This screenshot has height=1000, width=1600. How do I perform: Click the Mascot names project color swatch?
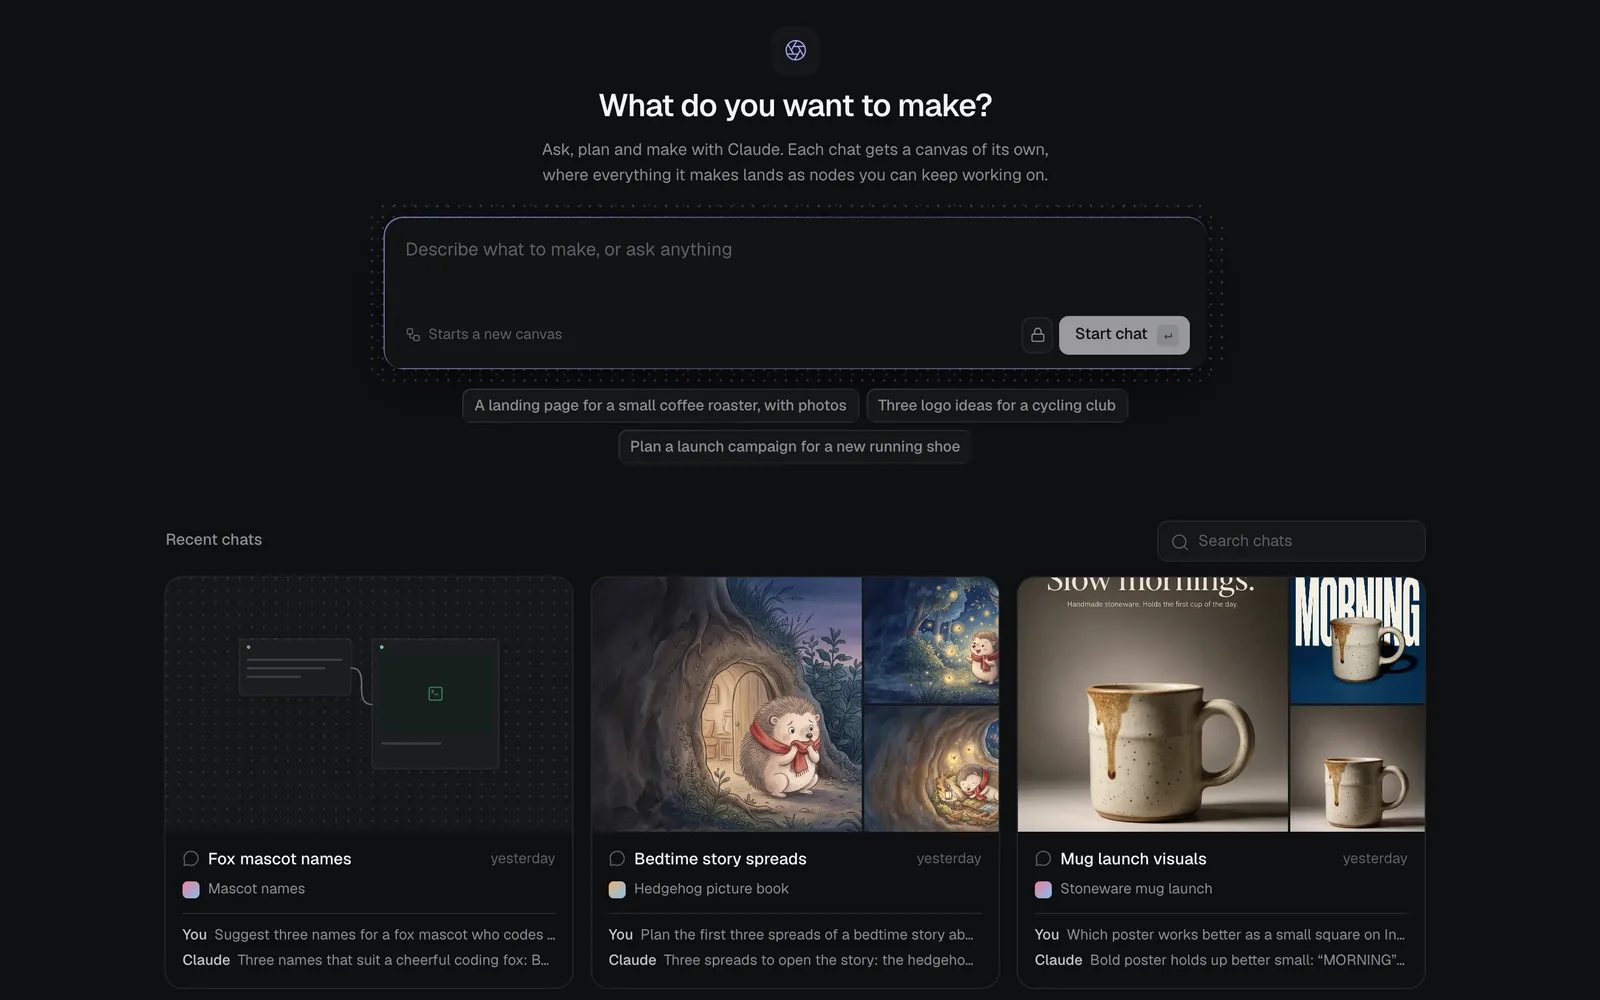191,889
